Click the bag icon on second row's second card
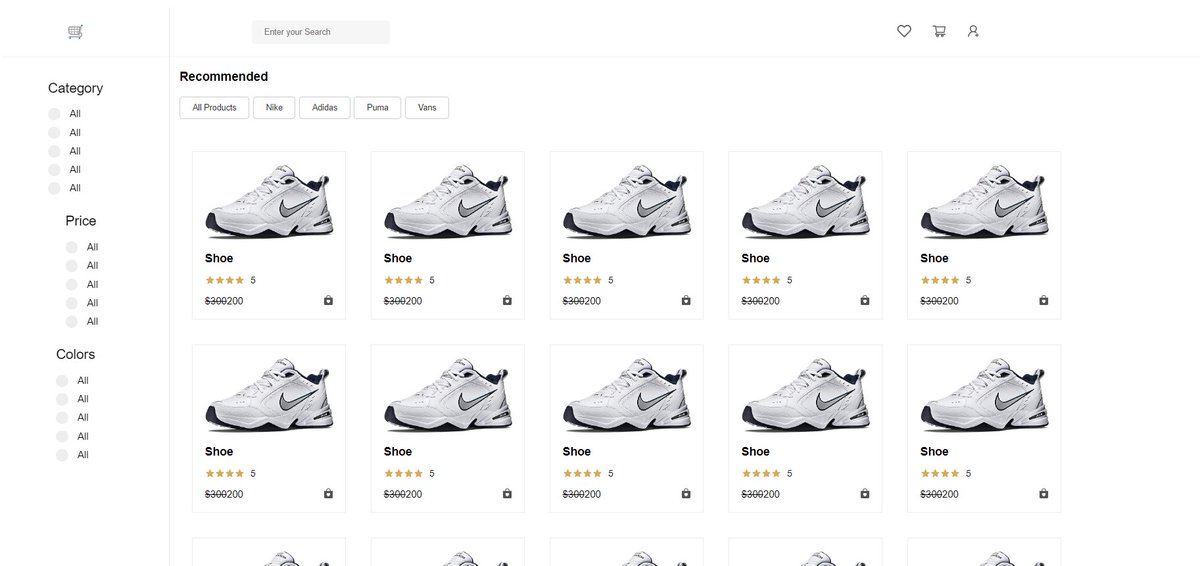This screenshot has height=566, width=1200. click(x=507, y=493)
